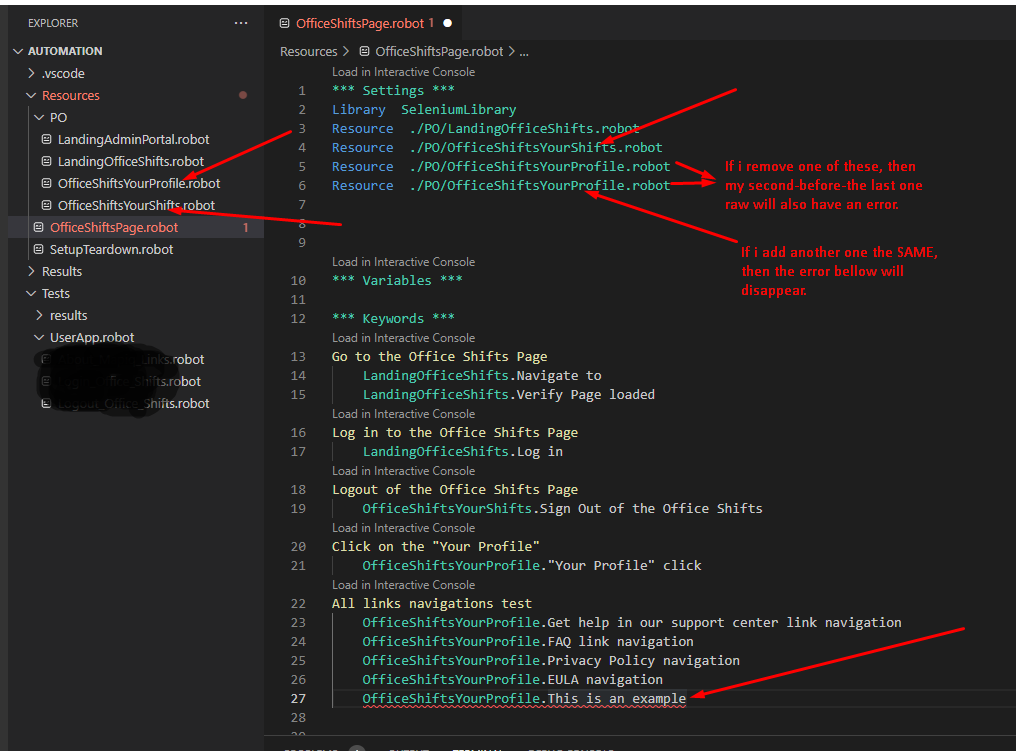The height and width of the screenshot is (754, 1024).
Task: Click Load in Interactive Console above Go to the Office Shifts Page
Action: pyautogui.click(x=403, y=338)
